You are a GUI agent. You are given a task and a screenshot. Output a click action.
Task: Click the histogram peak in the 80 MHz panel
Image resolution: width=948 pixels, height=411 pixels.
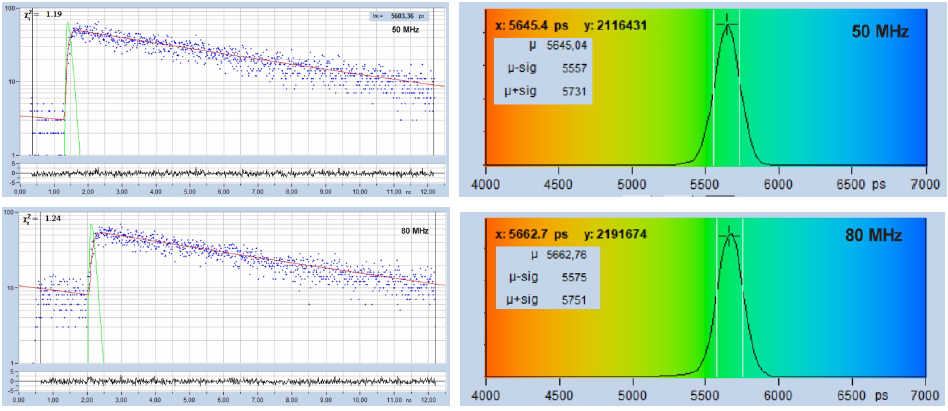pyautogui.click(x=730, y=236)
